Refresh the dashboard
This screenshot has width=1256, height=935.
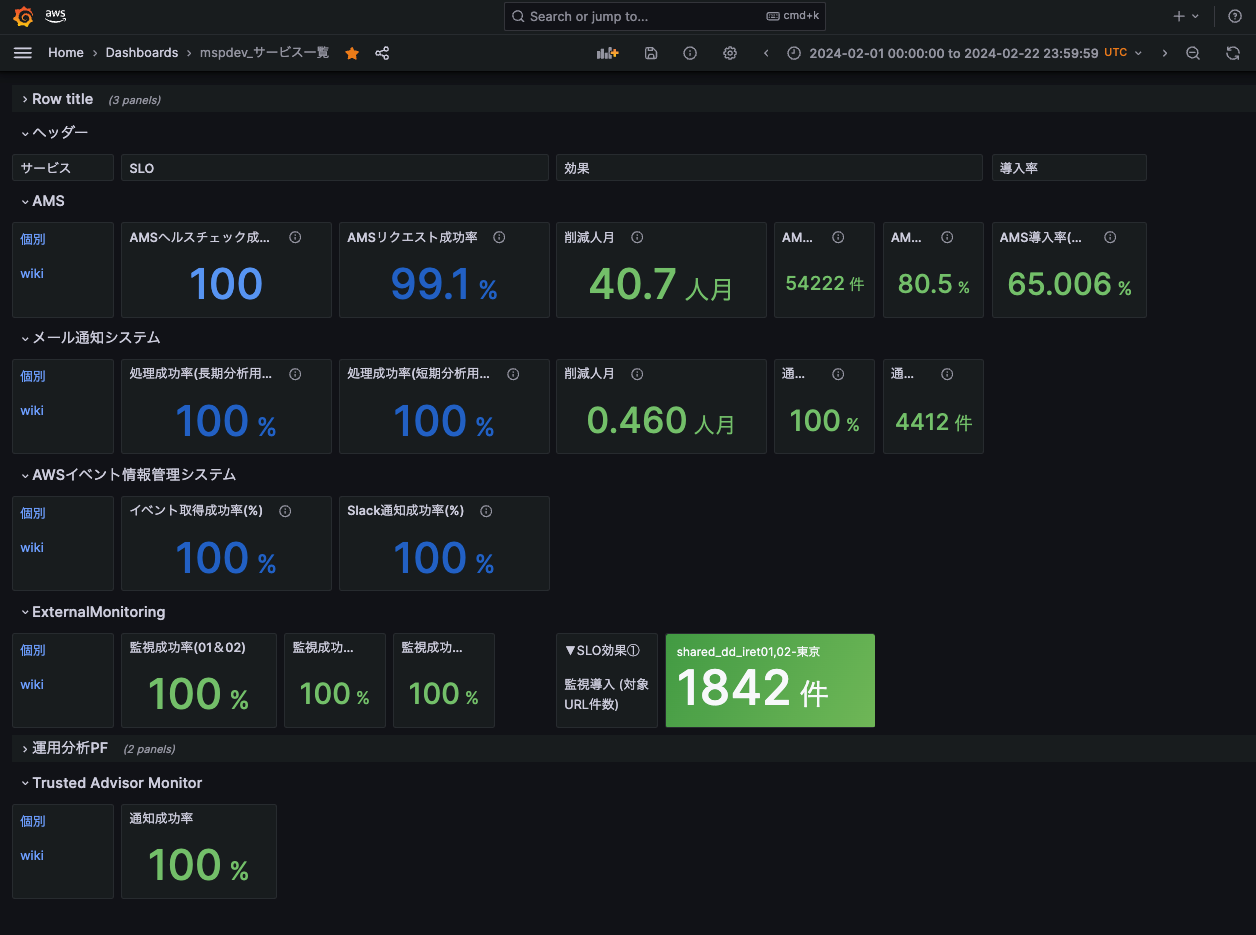(1233, 53)
